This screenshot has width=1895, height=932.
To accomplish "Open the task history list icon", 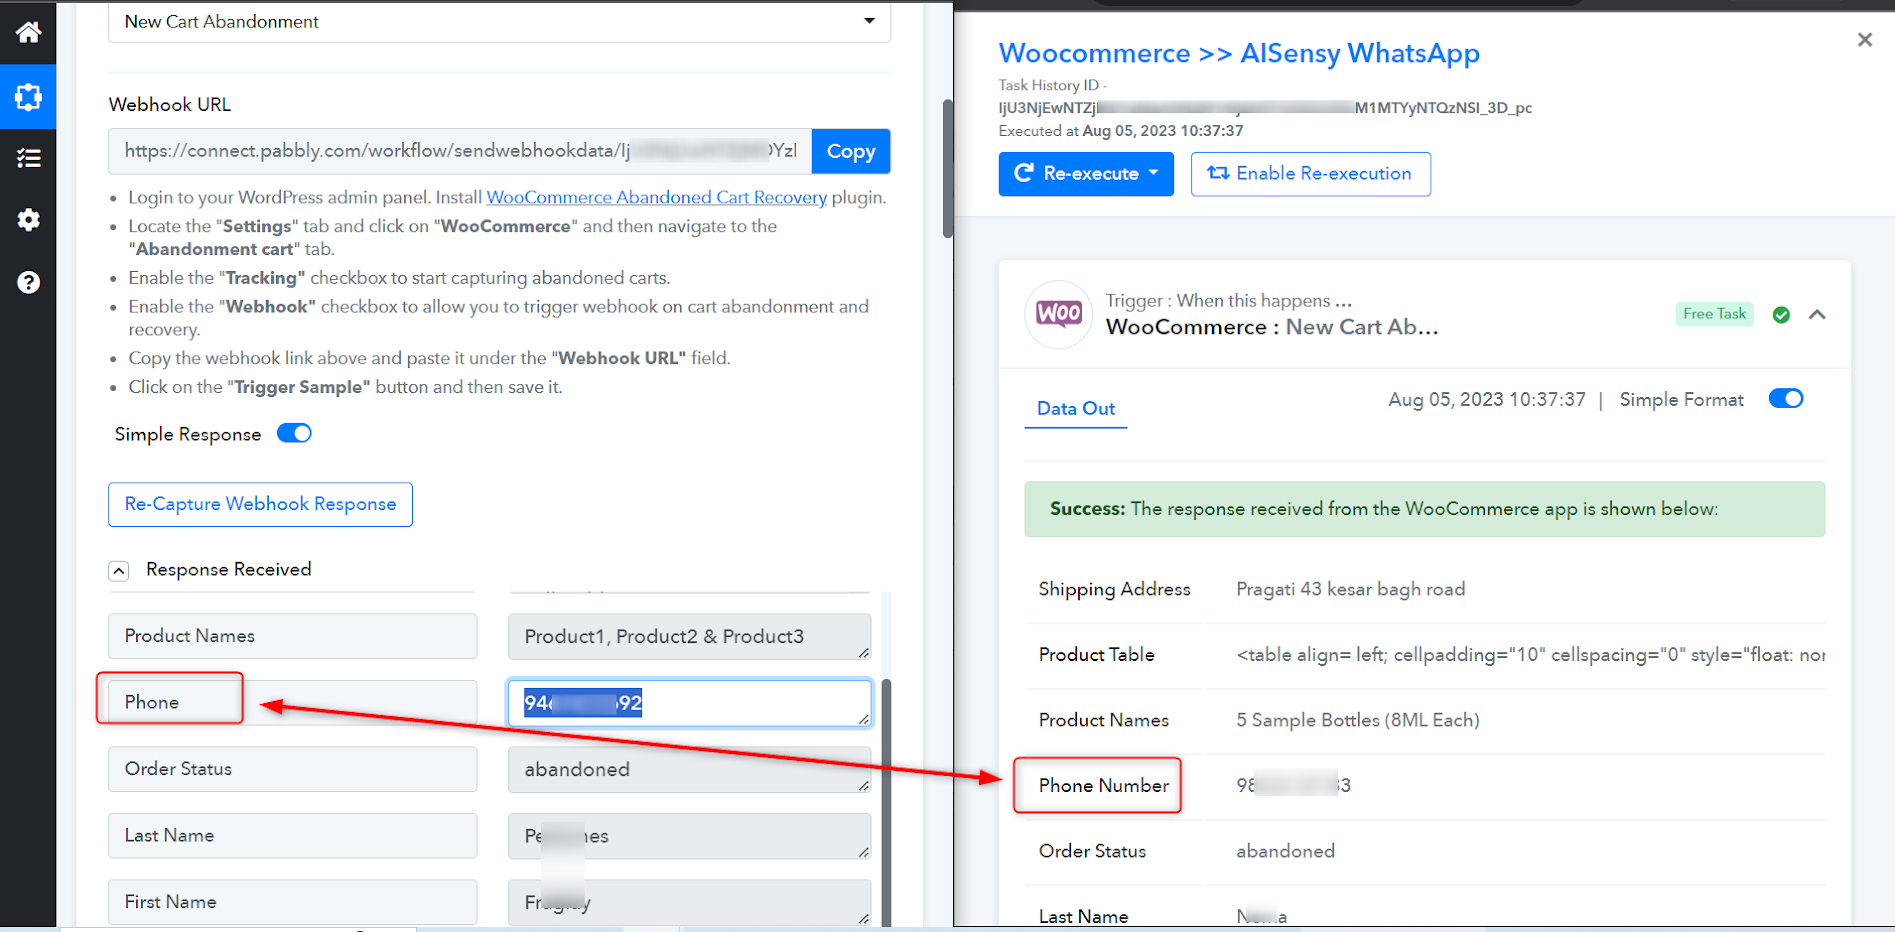I will pyautogui.click(x=28, y=158).
